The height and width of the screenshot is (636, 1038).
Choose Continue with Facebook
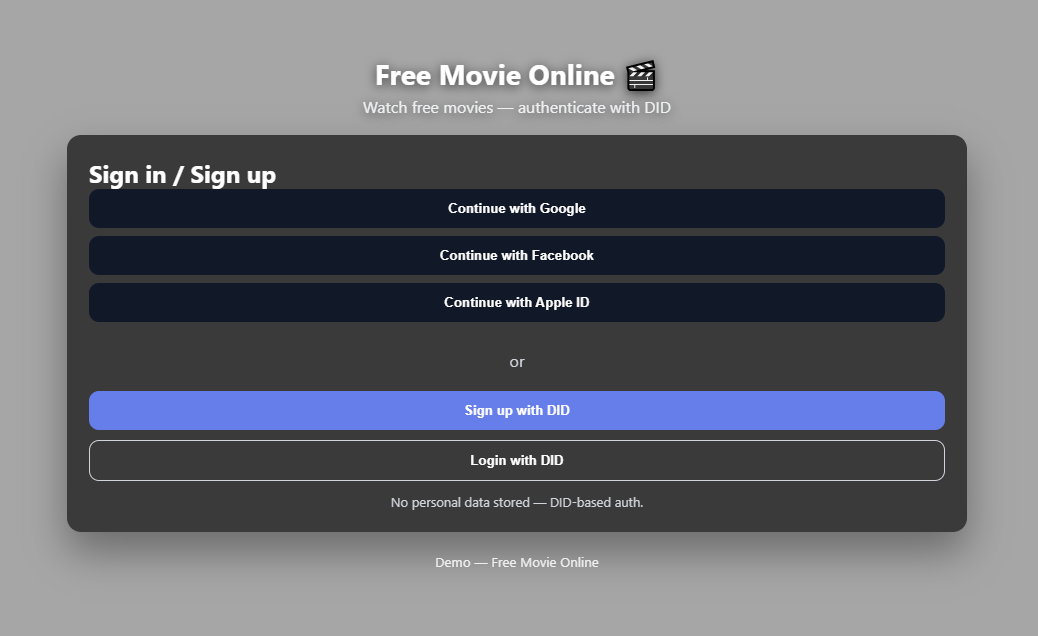click(x=517, y=256)
